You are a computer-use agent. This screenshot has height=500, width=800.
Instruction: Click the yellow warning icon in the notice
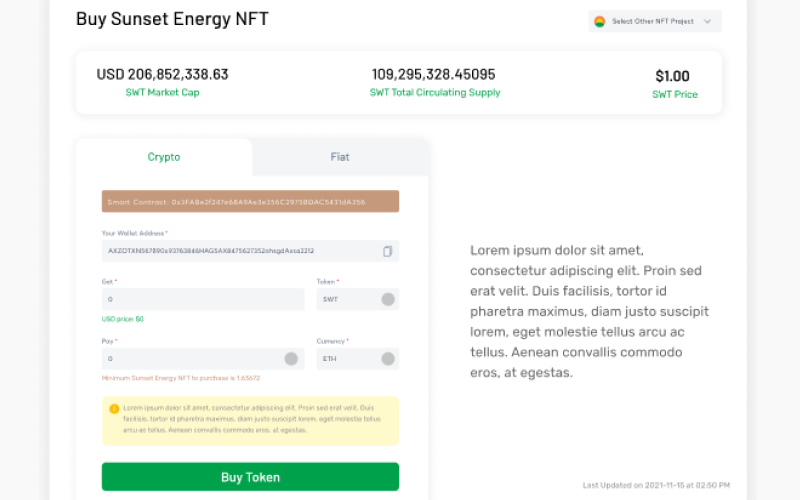(x=114, y=409)
